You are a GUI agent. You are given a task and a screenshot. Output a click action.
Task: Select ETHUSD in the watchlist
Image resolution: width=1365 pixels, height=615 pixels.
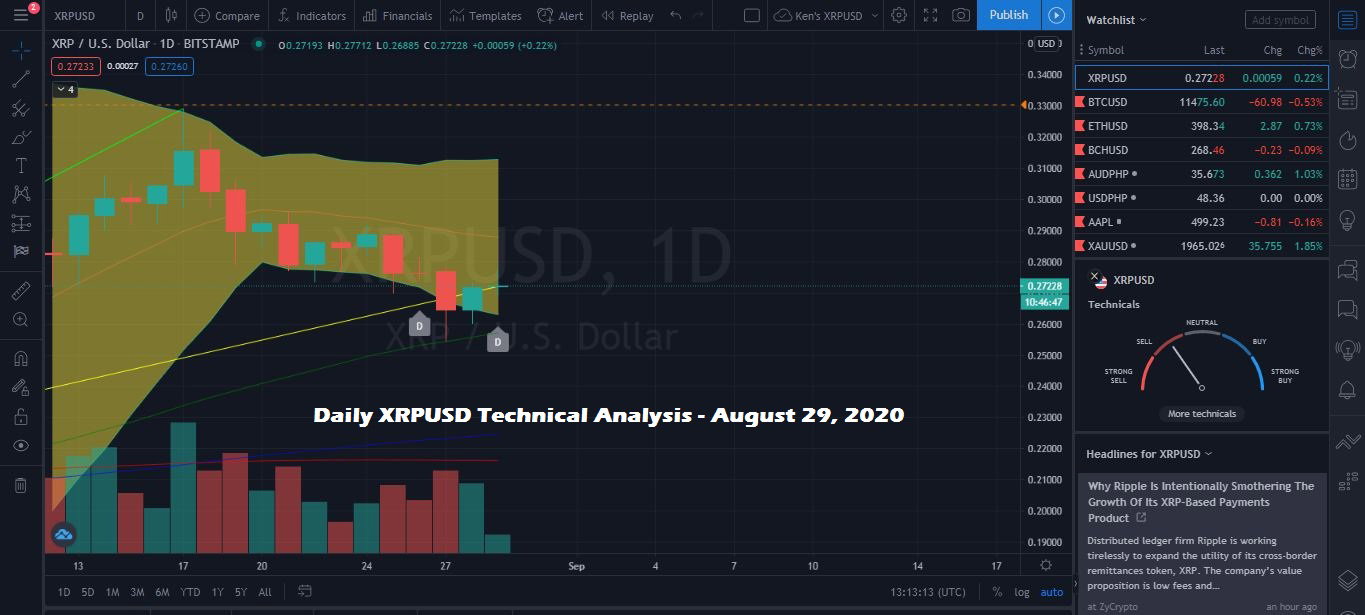point(1201,126)
